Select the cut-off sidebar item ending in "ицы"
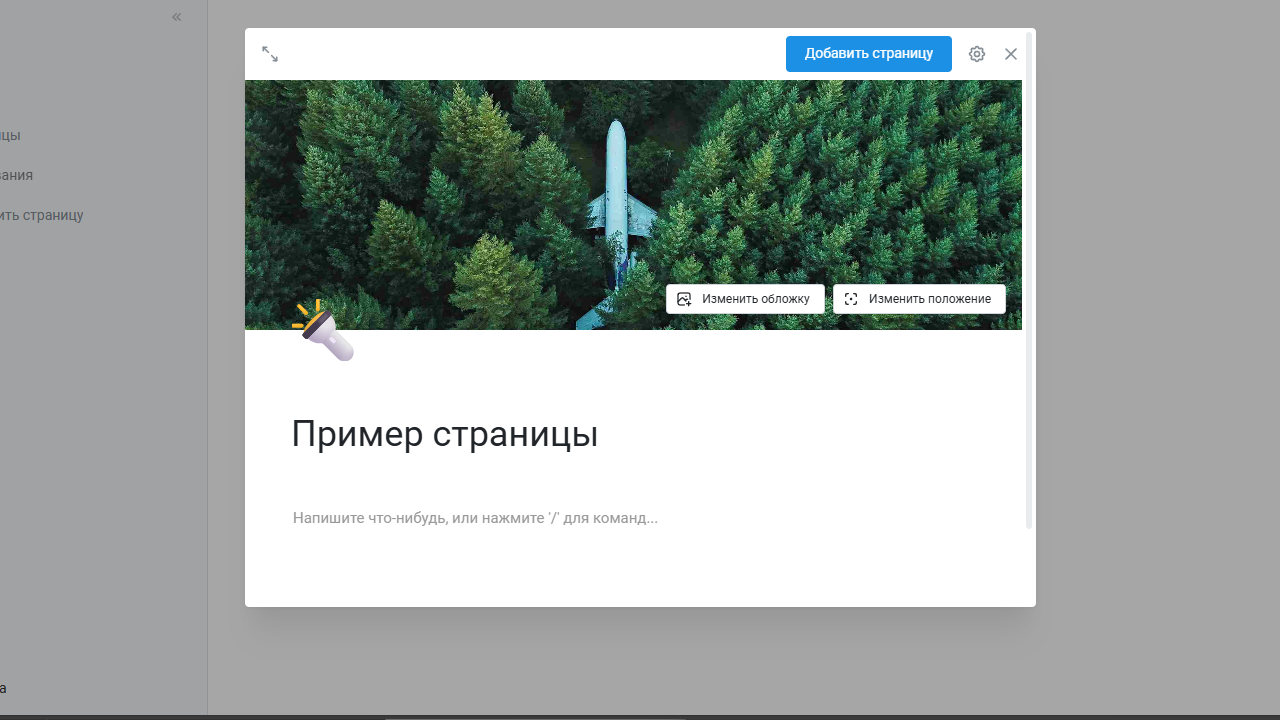 [x=10, y=135]
